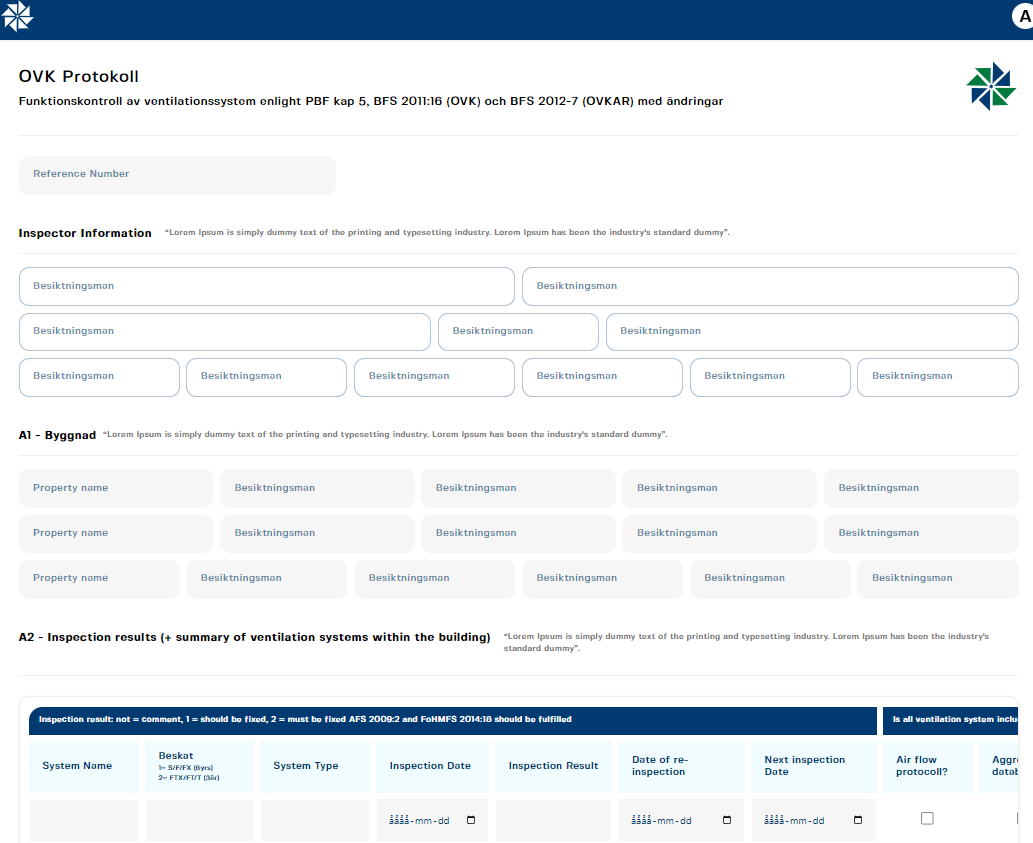Open calendar picker for Next inspection Date
The image size is (1033, 843).
click(x=858, y=820)
